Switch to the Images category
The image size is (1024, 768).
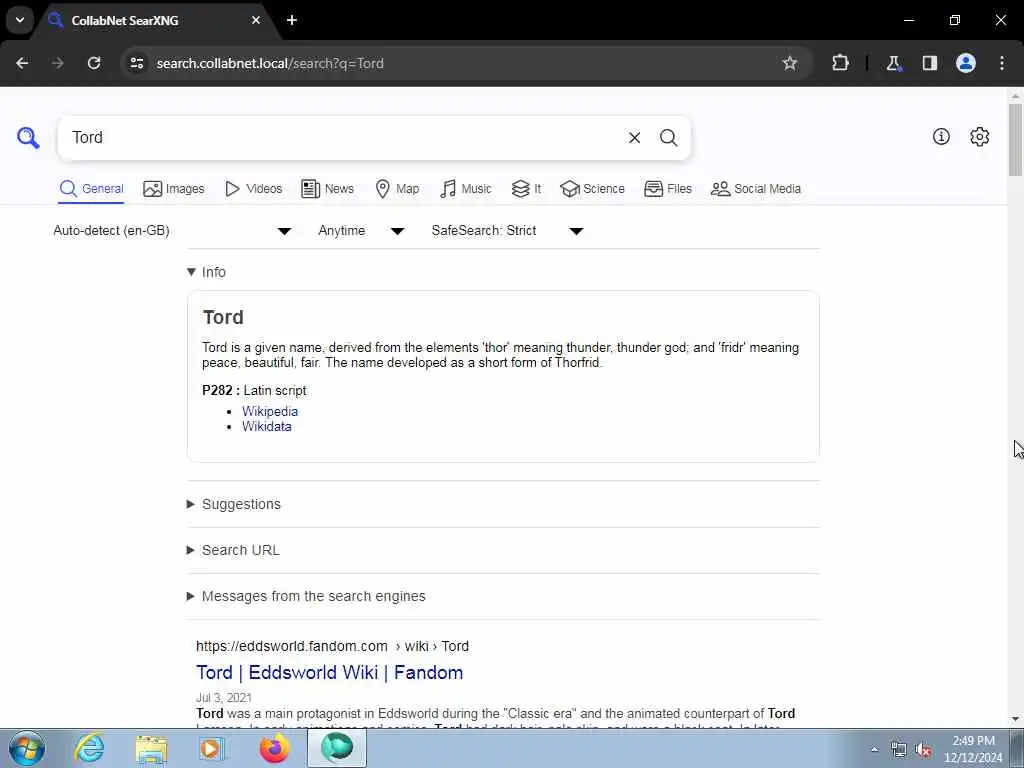(x=174, y=189)
